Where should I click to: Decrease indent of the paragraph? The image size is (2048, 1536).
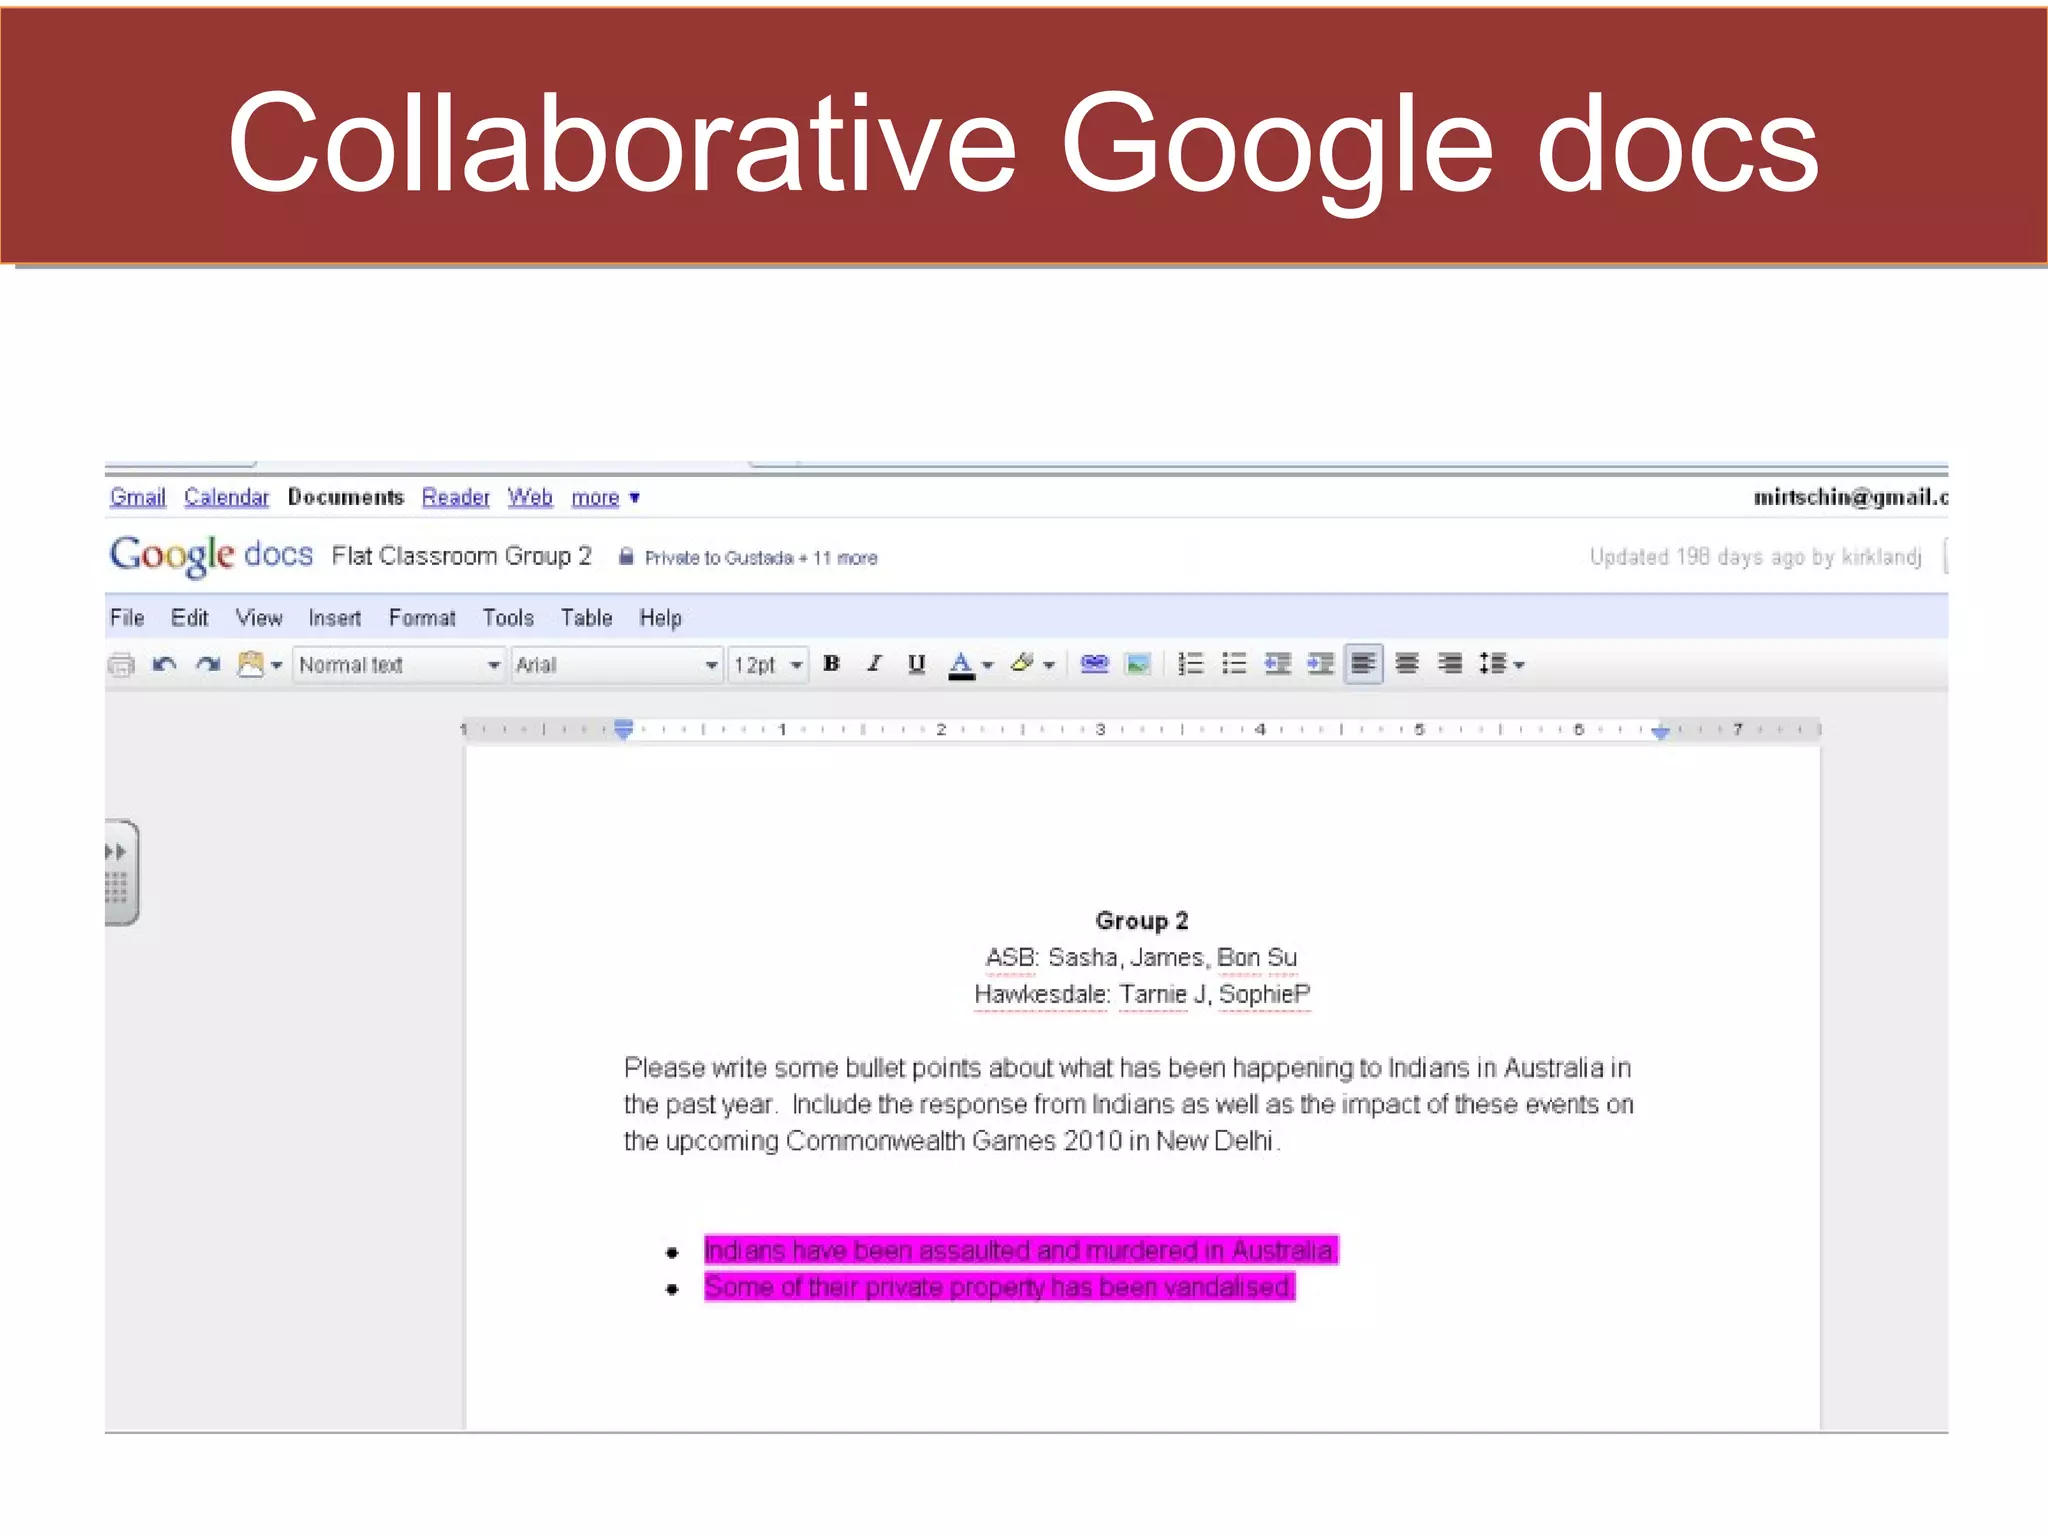[1277, 664]
